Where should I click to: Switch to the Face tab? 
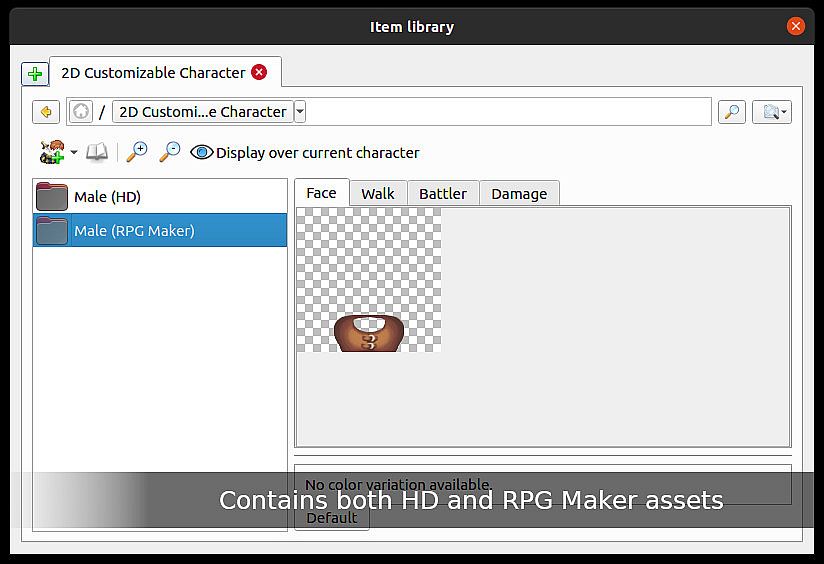321,193
